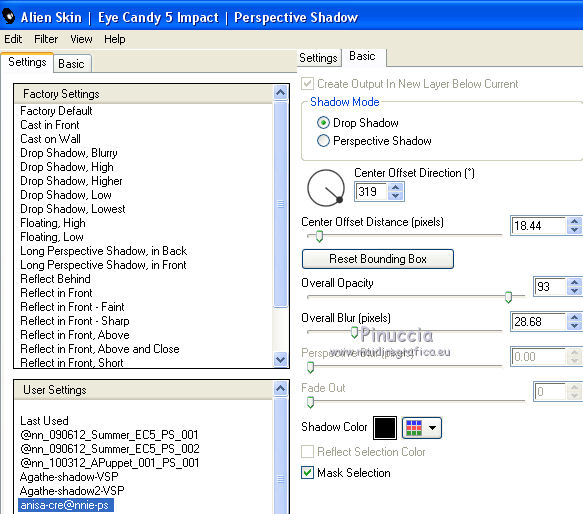Select the Drop Shadow radio button
Image resolution: width=583 pixels, height=514 pixels.
323,122
